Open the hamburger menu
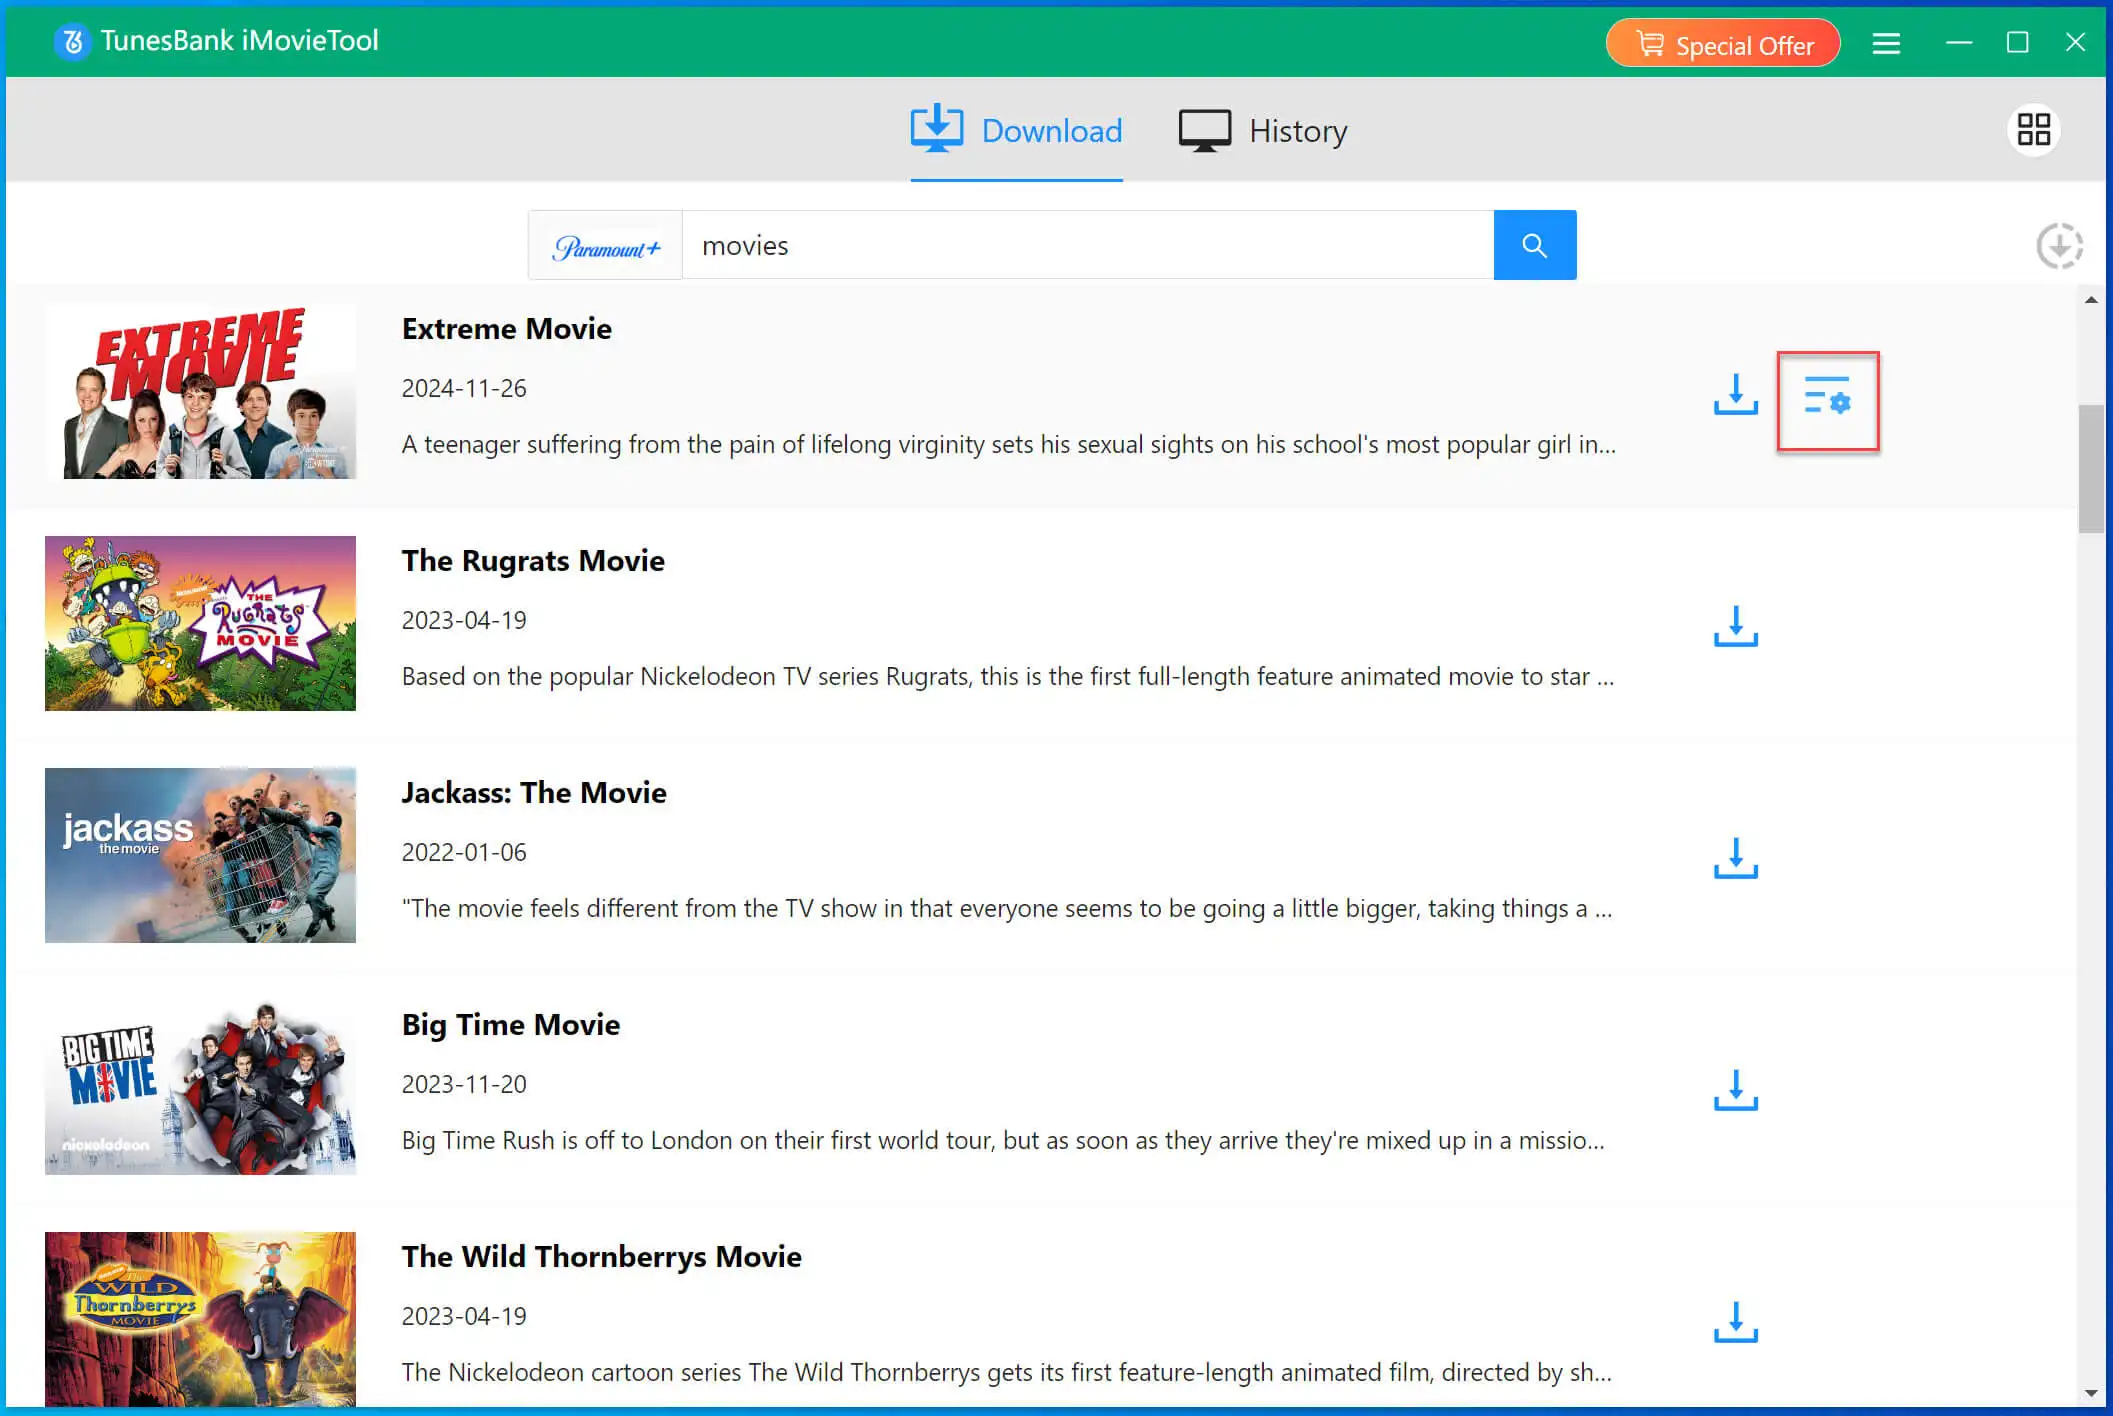 tap(1886, 43)
